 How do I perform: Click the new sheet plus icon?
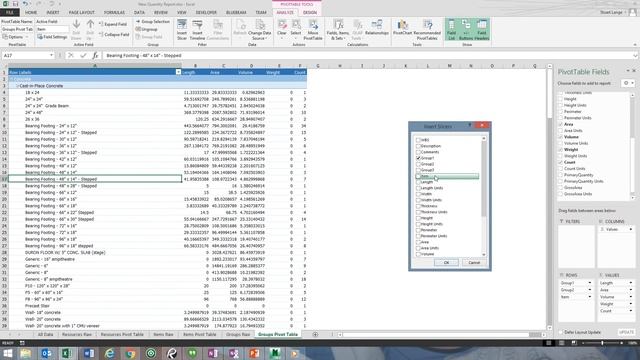pyautogui.click(x=315, y=334)
